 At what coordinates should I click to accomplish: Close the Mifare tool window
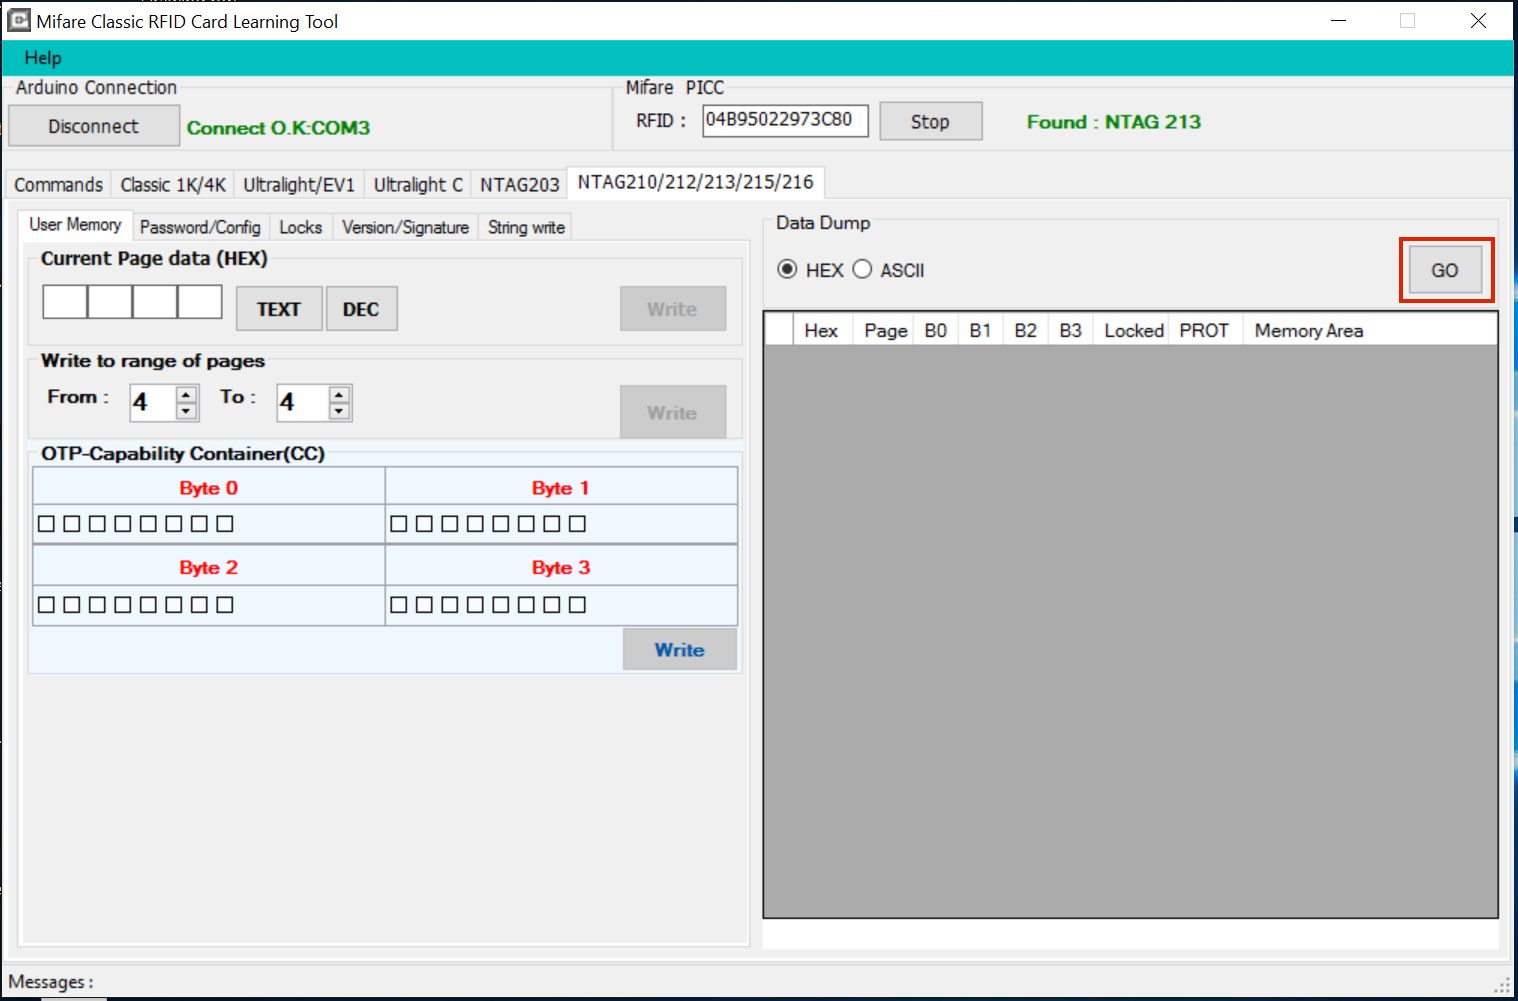tap(1478, 20)
